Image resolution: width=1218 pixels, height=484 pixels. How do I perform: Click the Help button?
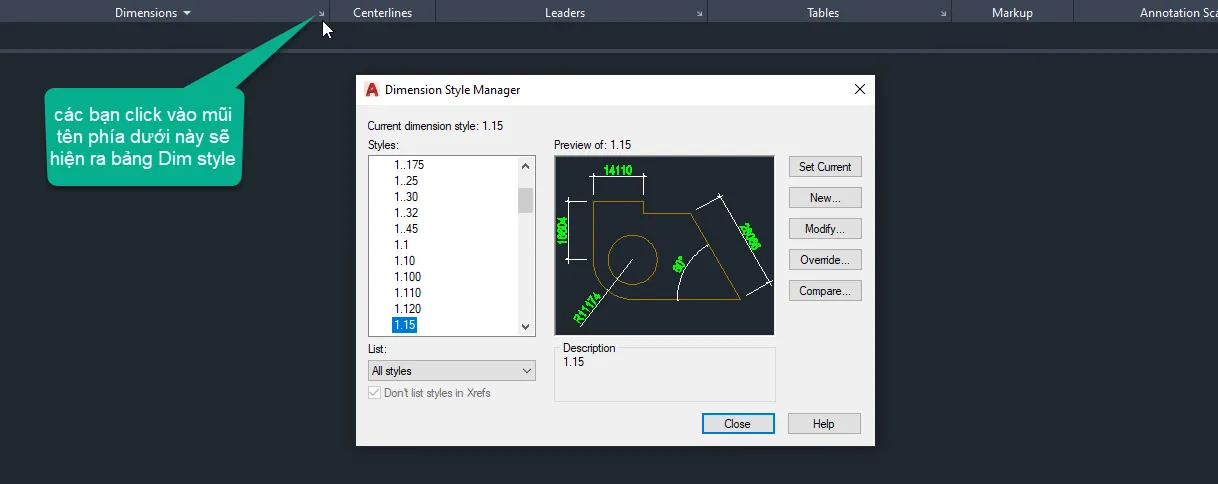(x=824, y=424)
